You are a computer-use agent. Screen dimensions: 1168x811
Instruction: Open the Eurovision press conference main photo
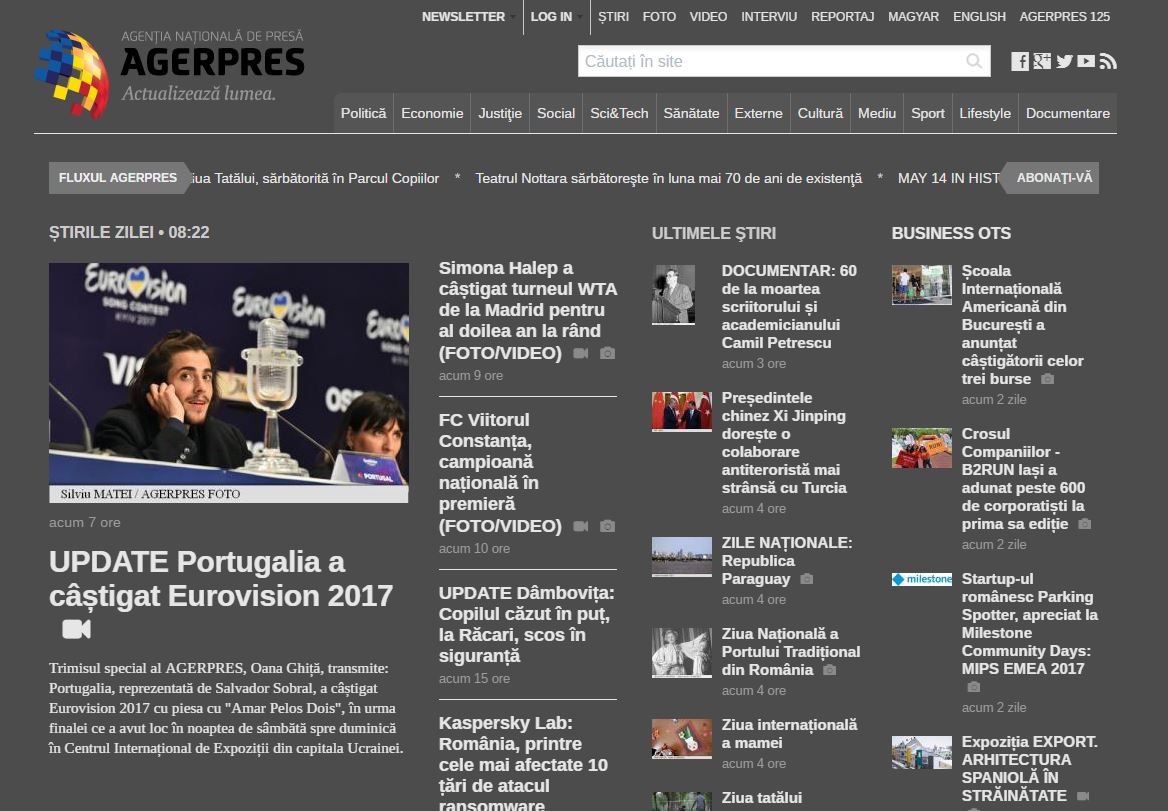pyautogui.click(x=229, y=383)
